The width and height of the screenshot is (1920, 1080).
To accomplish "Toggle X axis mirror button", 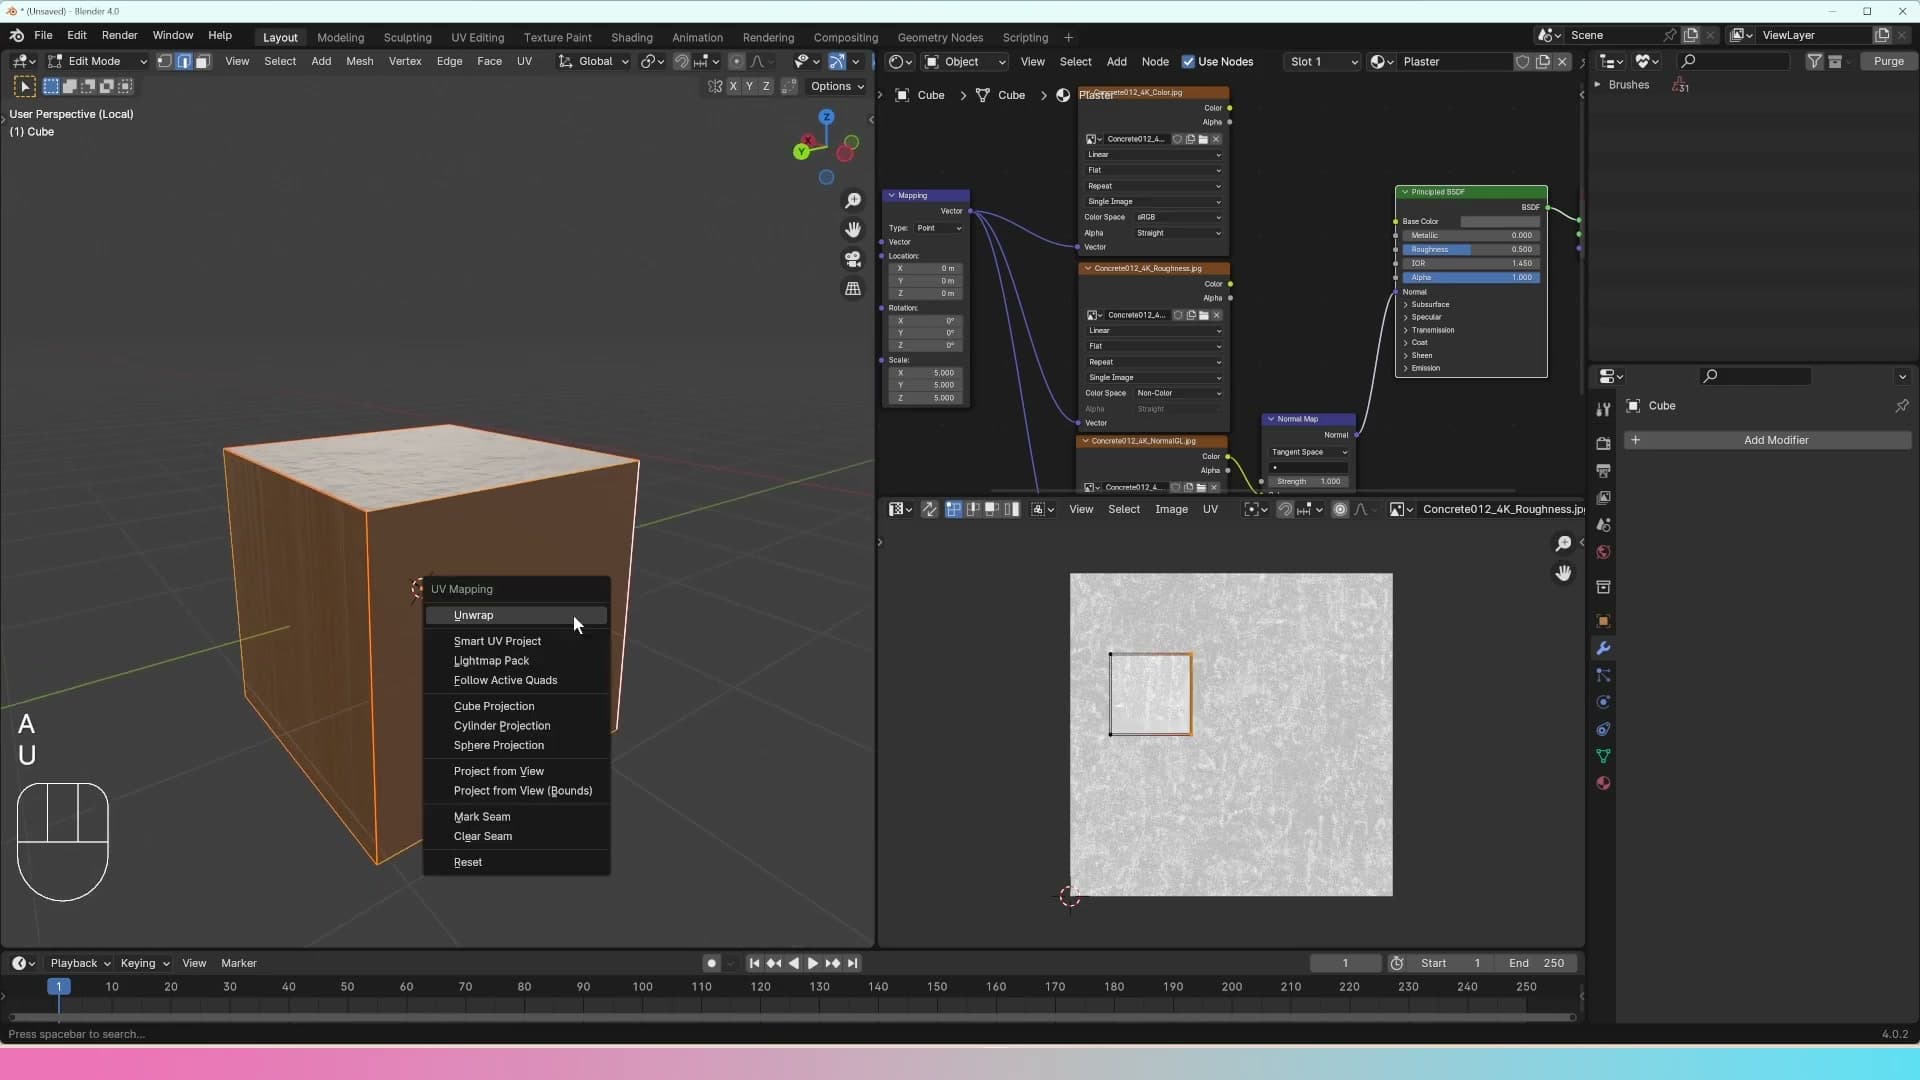I will pos(733,87).
